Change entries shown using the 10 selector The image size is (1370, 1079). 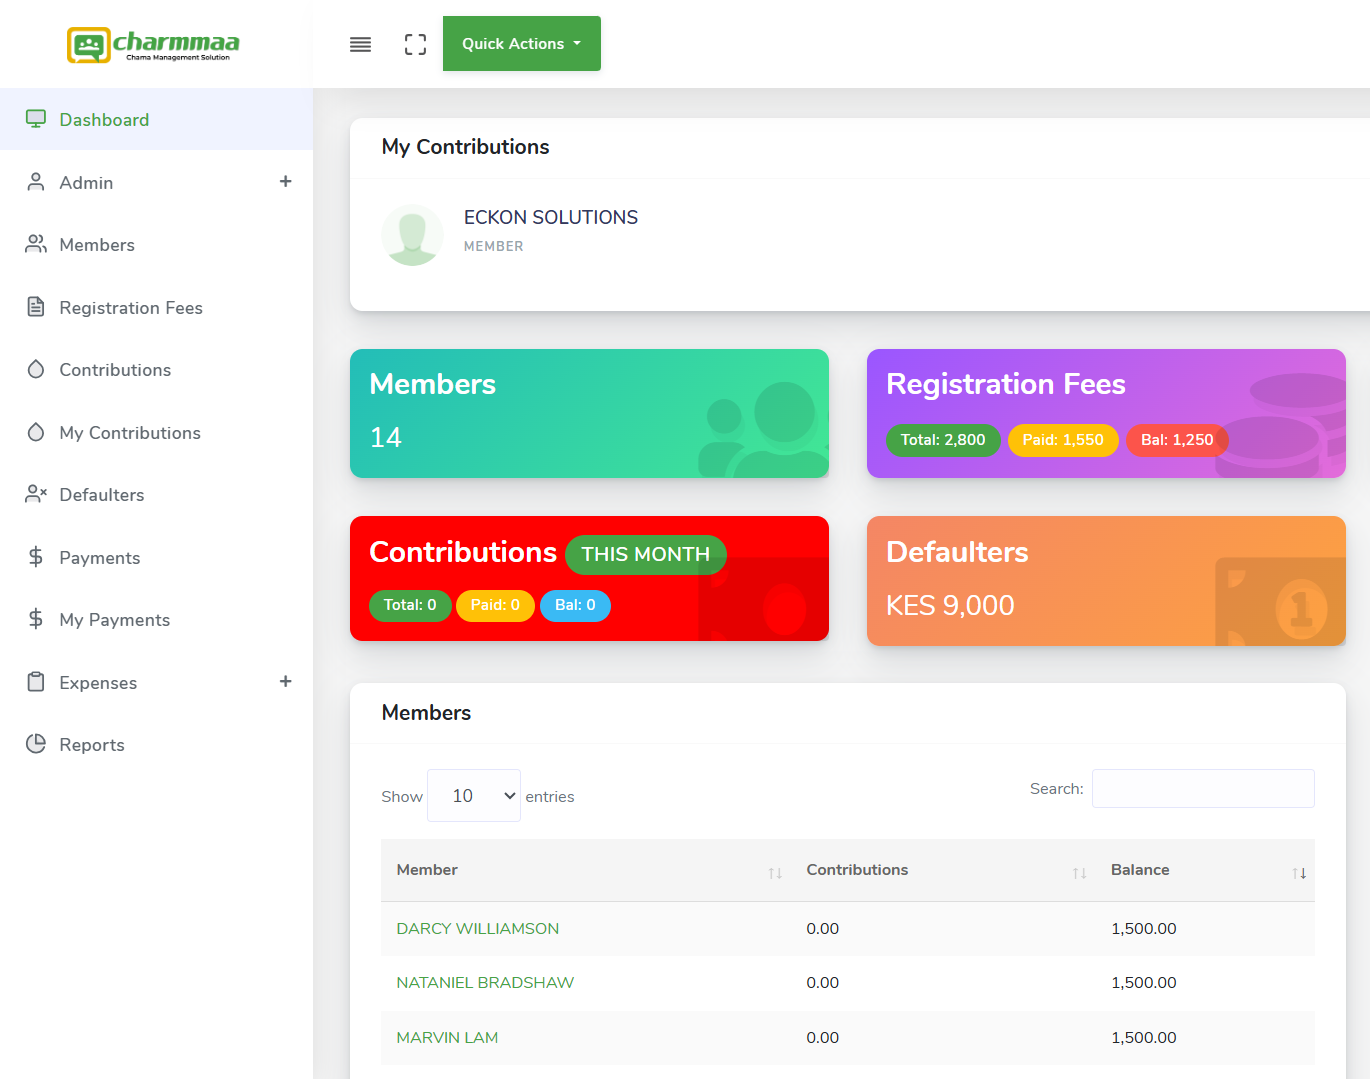pos(473,795)
